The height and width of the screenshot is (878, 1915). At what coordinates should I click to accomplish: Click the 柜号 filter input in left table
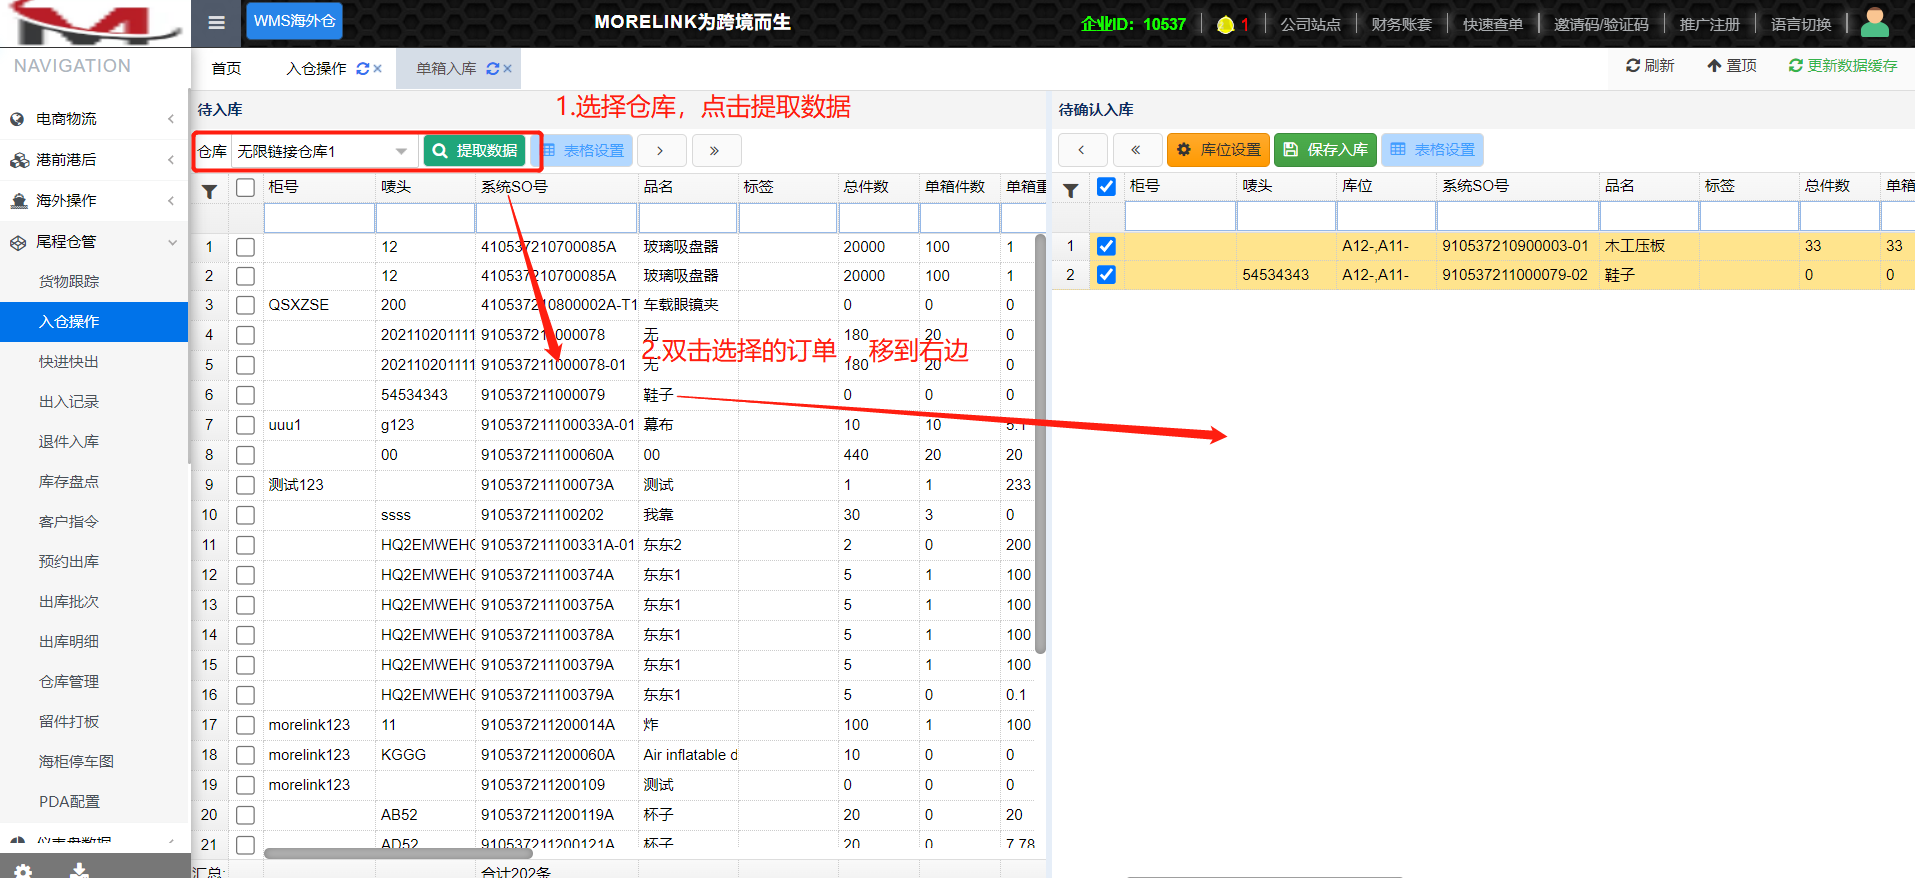pos(319,218)
